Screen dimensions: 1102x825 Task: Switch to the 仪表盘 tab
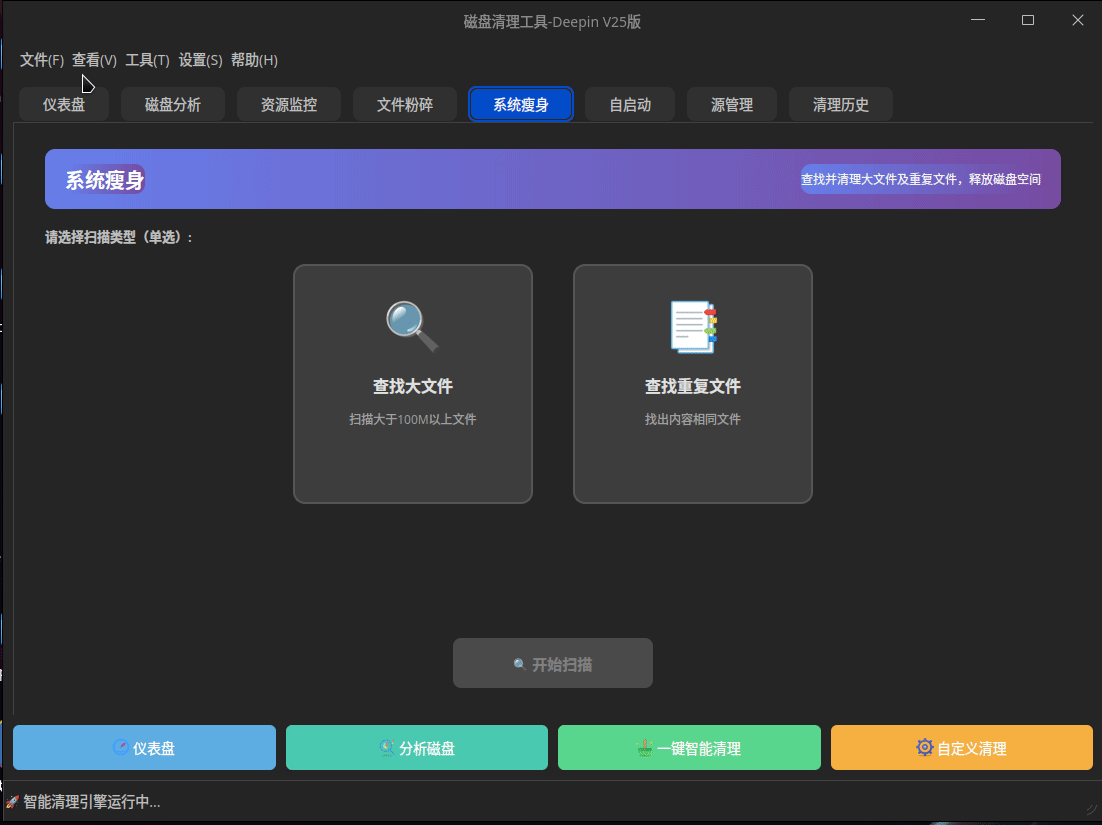click(x=64, y=105)
